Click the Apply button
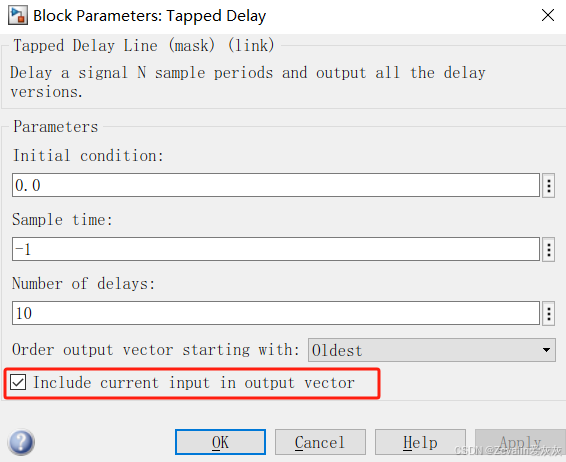Viewport: 566px width, 462px height. [520, 442]
